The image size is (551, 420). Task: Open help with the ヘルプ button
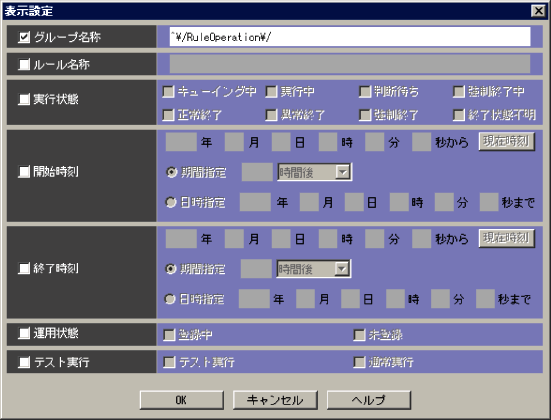(x=369, y=400)
